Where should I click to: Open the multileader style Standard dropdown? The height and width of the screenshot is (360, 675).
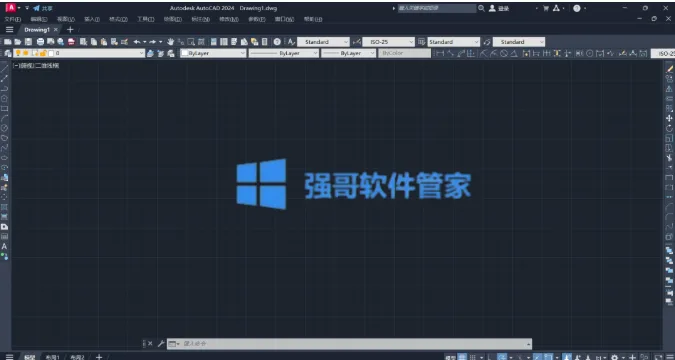coord(519,42)
